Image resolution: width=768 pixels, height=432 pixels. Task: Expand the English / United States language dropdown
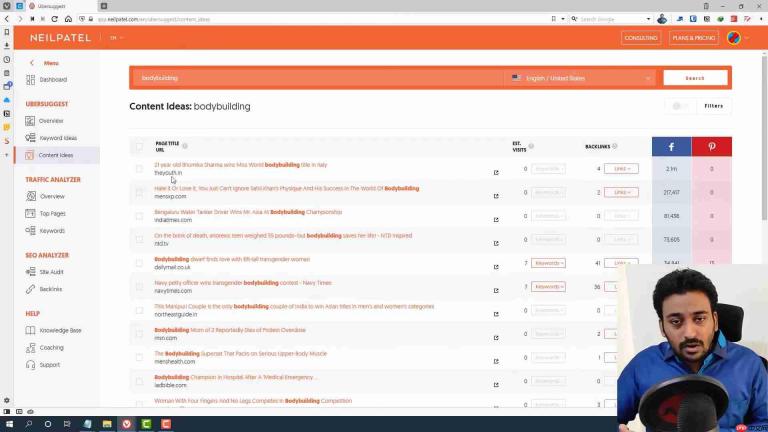pos(581,78)
